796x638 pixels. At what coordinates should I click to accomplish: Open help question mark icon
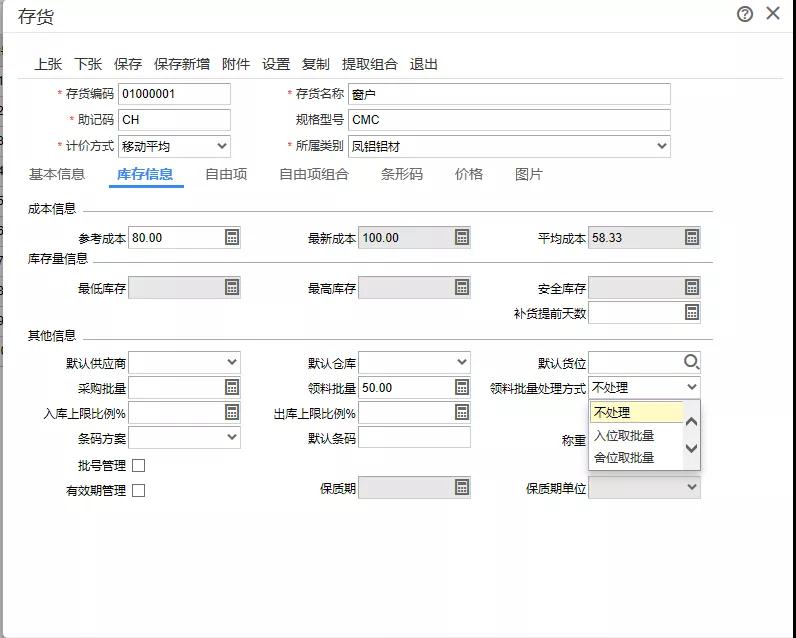click(x=745, y=14)
